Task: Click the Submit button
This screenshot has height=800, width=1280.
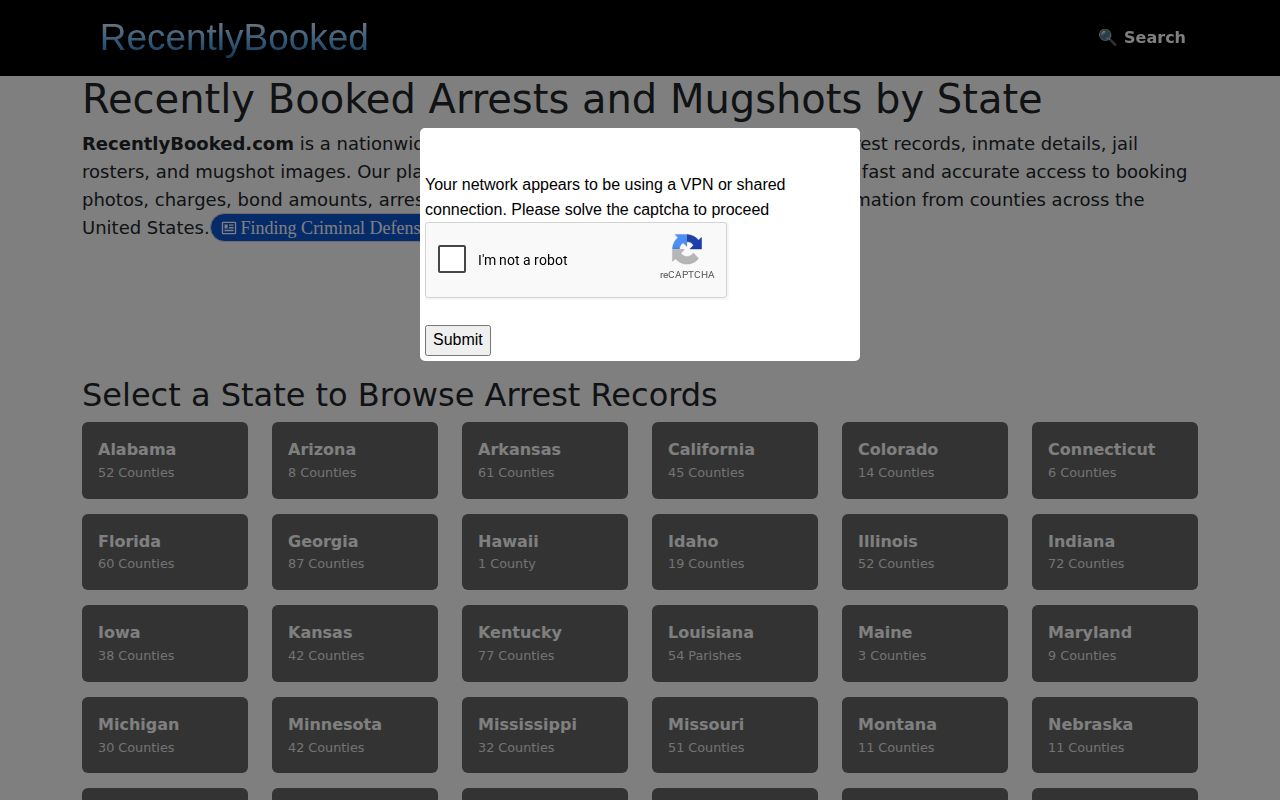Action: click(458, 340)
